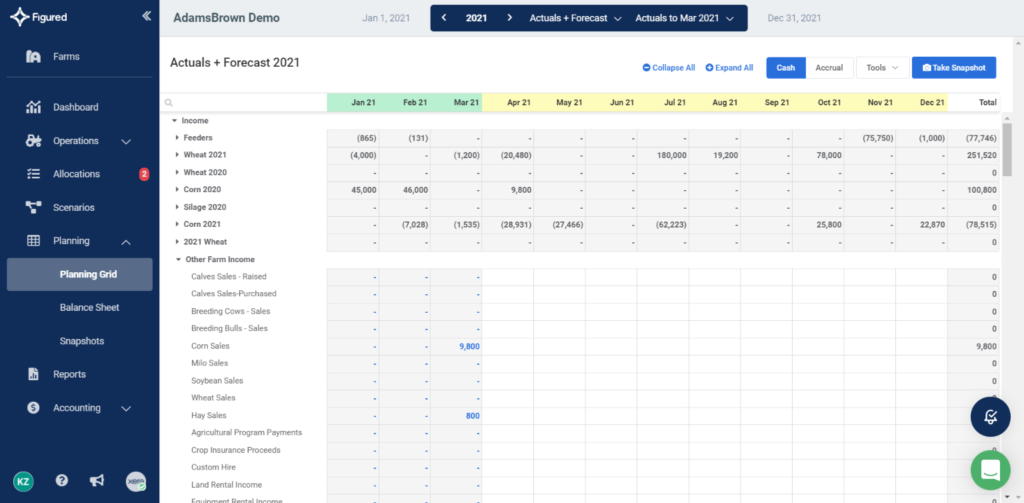Viewport: 1024px width, 503px height.
Task: Expand the Wheat 2021 row
Action: [177, 155]
